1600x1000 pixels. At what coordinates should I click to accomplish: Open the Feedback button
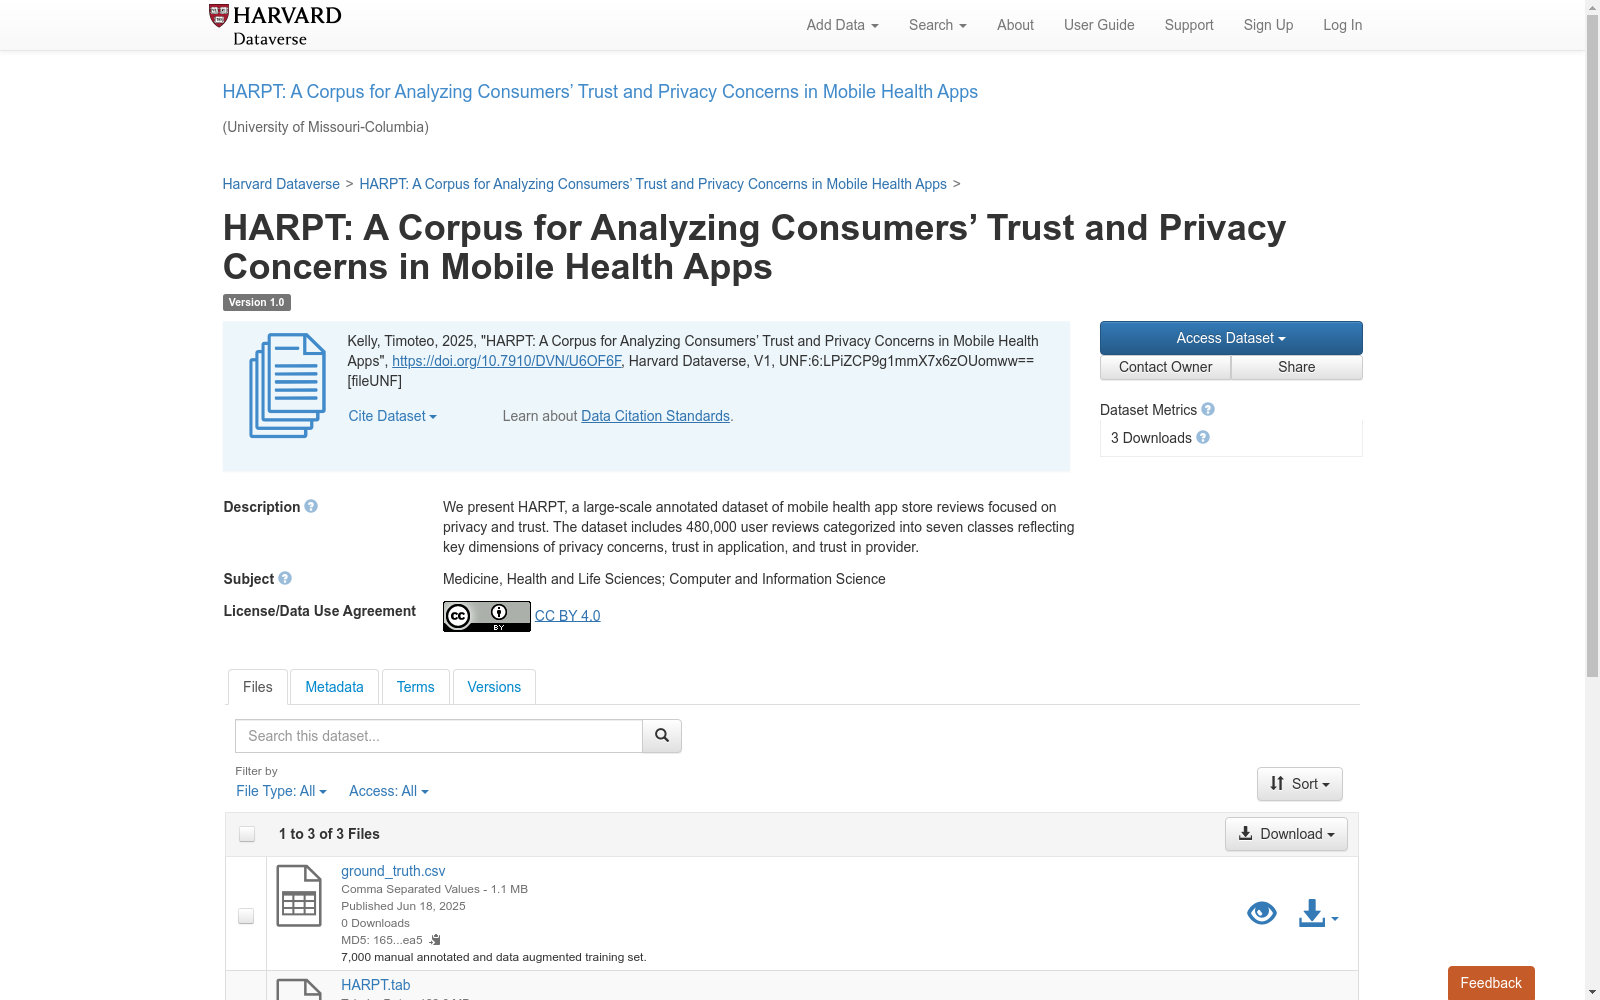click(x=1491, y=983)
